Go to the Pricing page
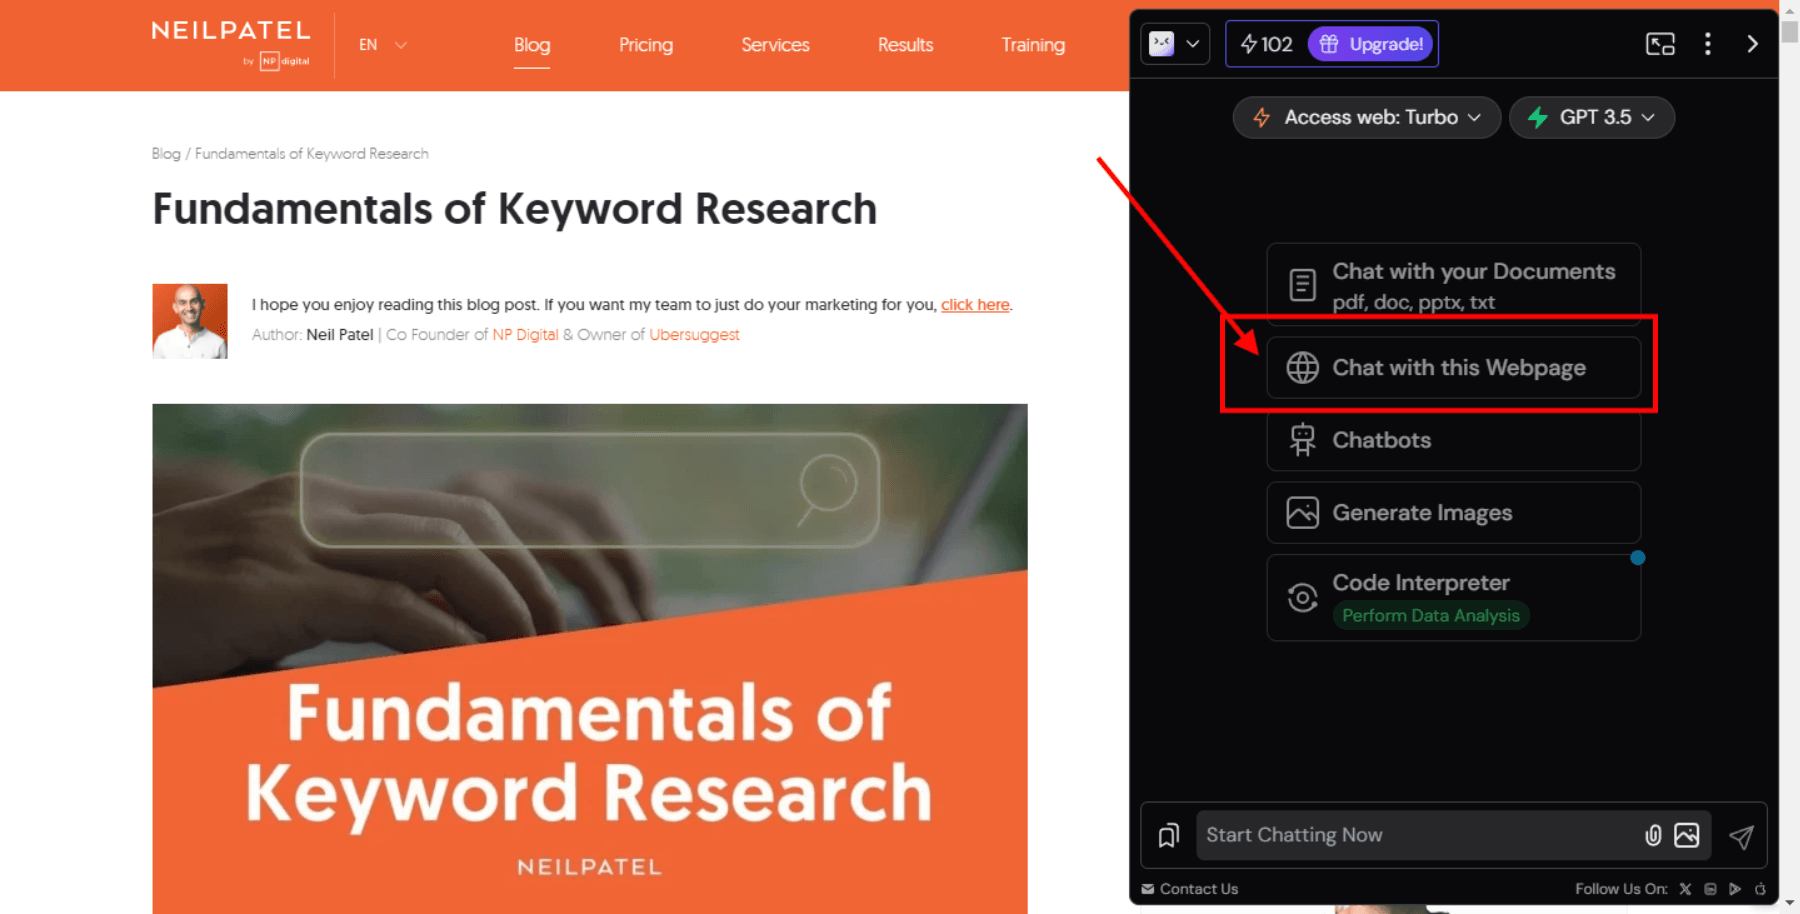 coord(646,45)
